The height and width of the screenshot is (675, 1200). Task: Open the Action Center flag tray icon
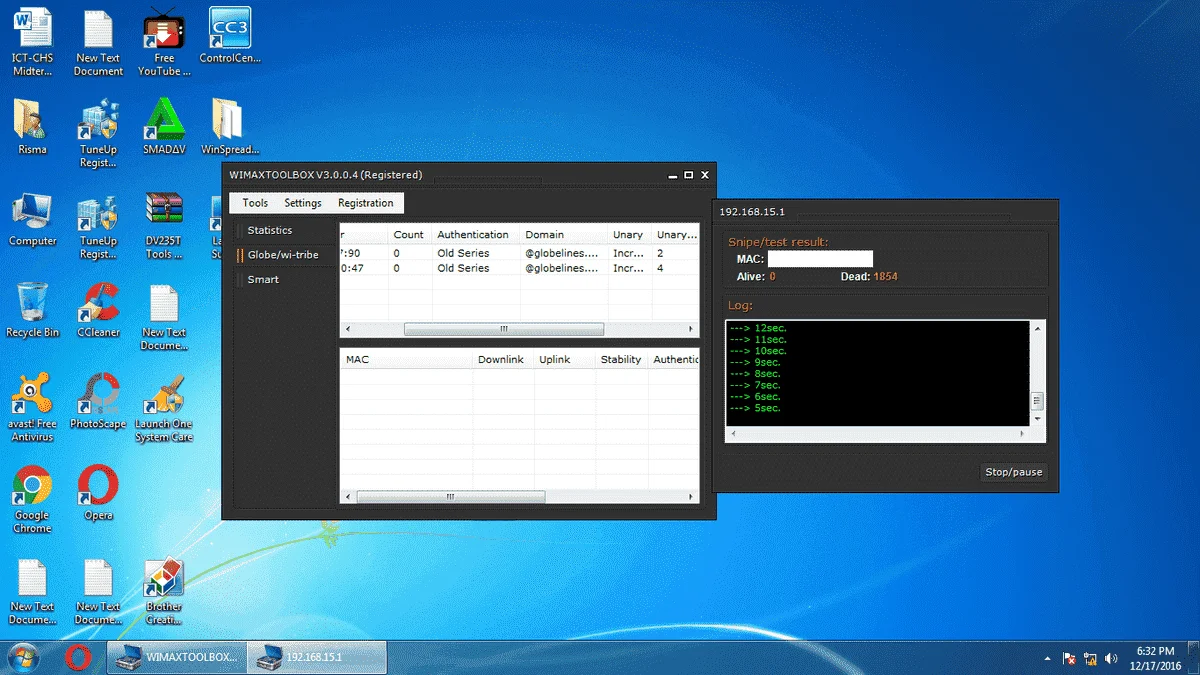(1070, 659)
